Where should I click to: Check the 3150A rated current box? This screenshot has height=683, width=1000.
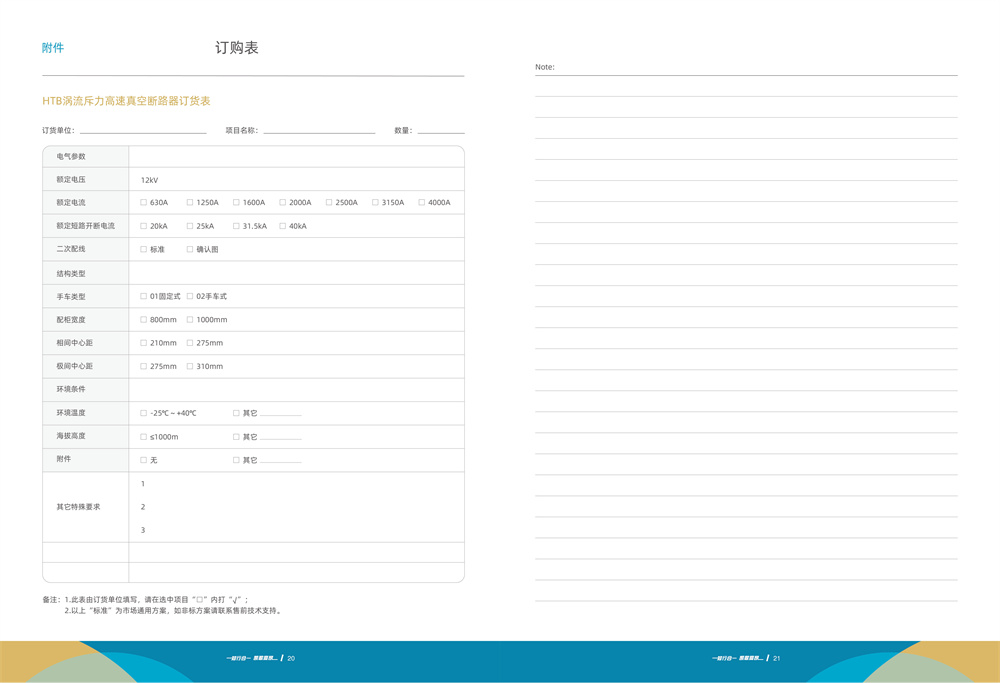coord(376,202)
